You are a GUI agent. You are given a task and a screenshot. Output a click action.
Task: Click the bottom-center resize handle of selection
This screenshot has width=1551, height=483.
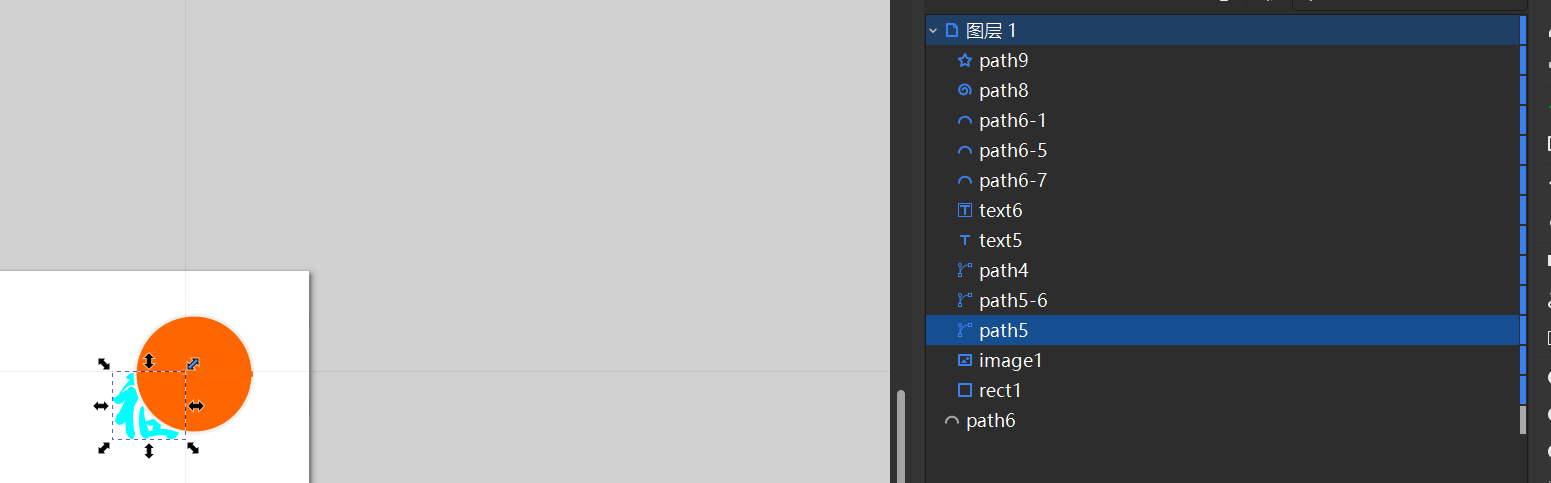tap(149, 451)
